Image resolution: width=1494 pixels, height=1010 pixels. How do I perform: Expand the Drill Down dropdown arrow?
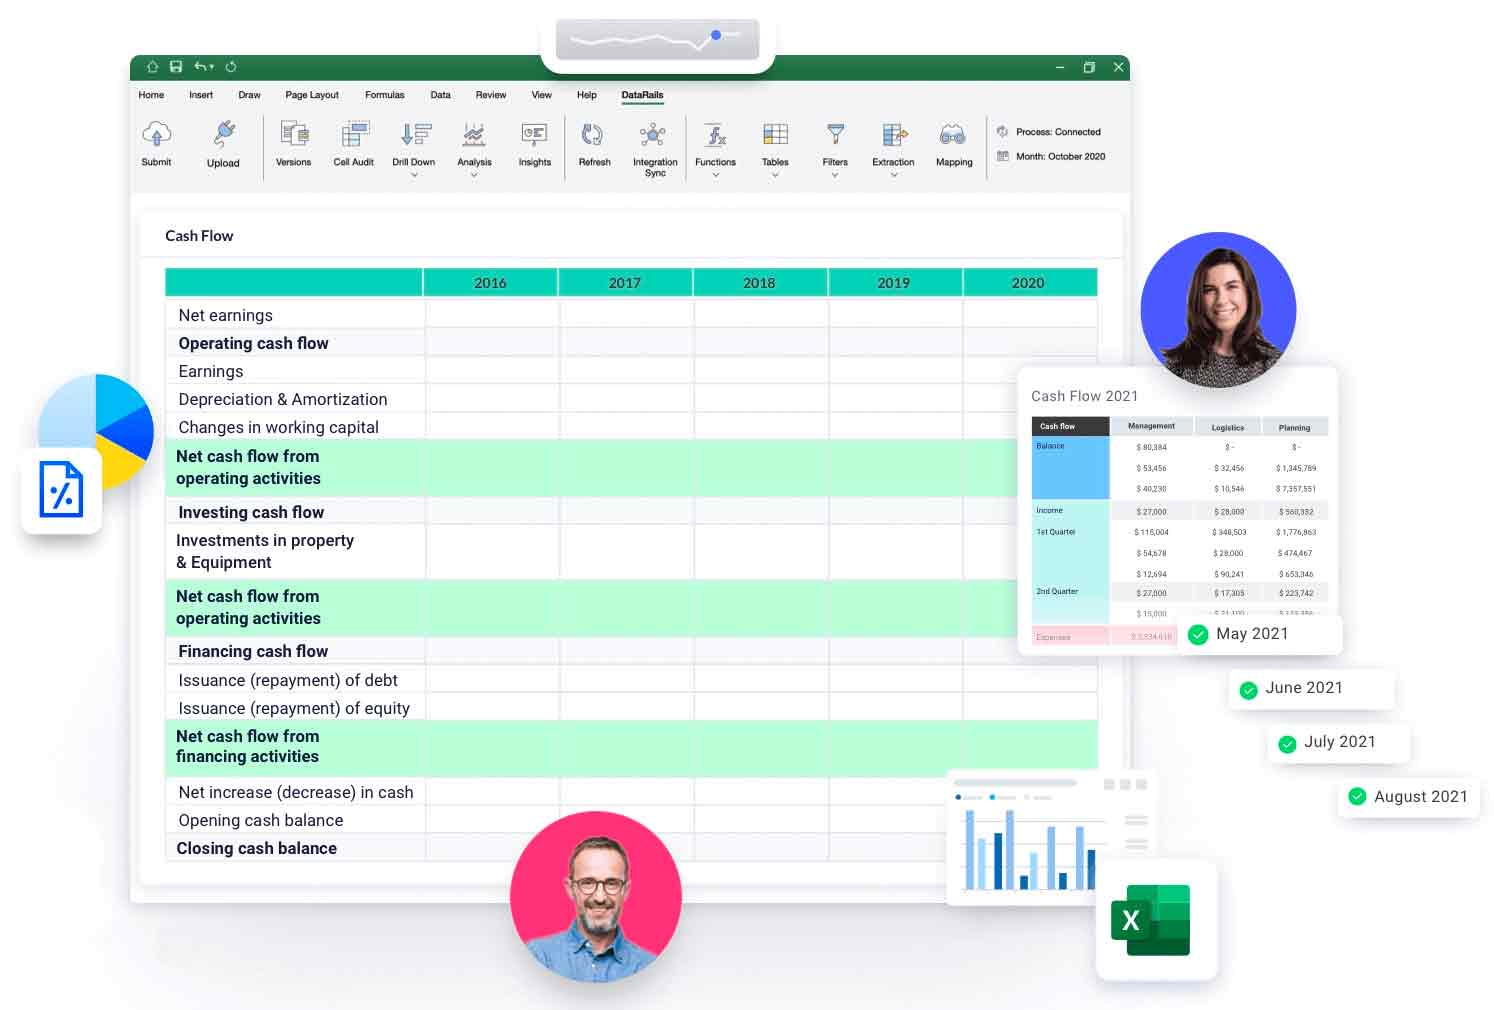point(414,175)
